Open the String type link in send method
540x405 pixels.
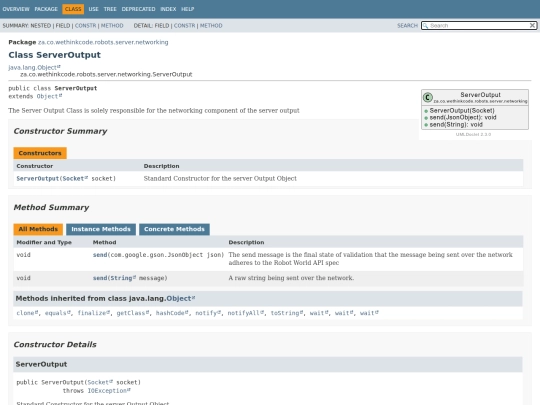pyautogui.click(x=123, y=278)
